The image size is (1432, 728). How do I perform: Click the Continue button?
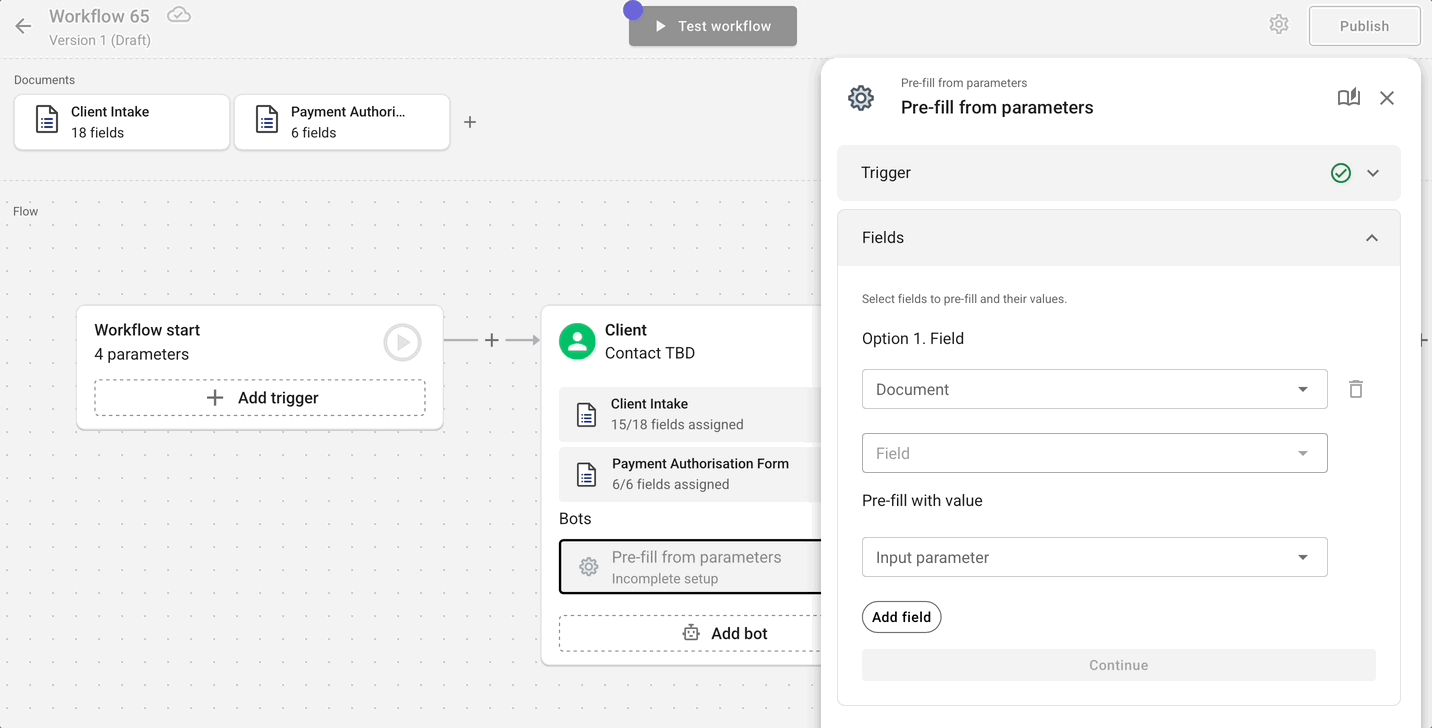[x=1119, y=665]
